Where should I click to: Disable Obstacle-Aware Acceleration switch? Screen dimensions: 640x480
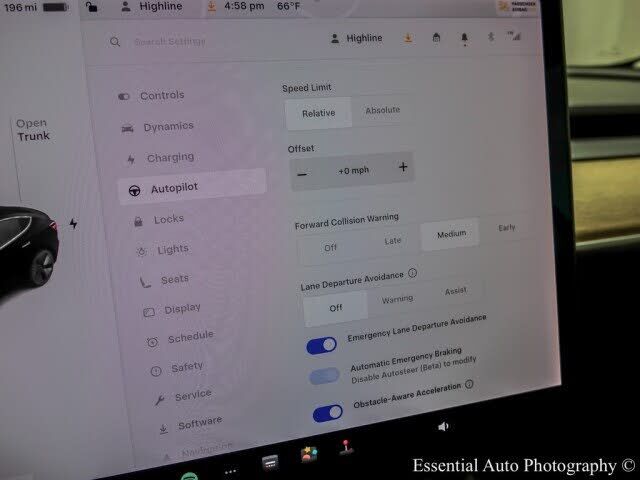[327, 413]
